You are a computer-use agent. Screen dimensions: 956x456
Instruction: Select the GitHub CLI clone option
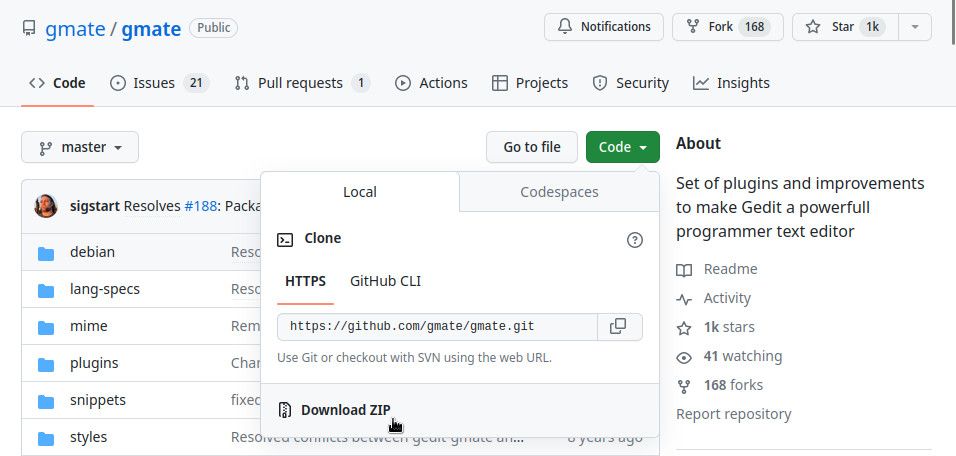click(385, 281)
